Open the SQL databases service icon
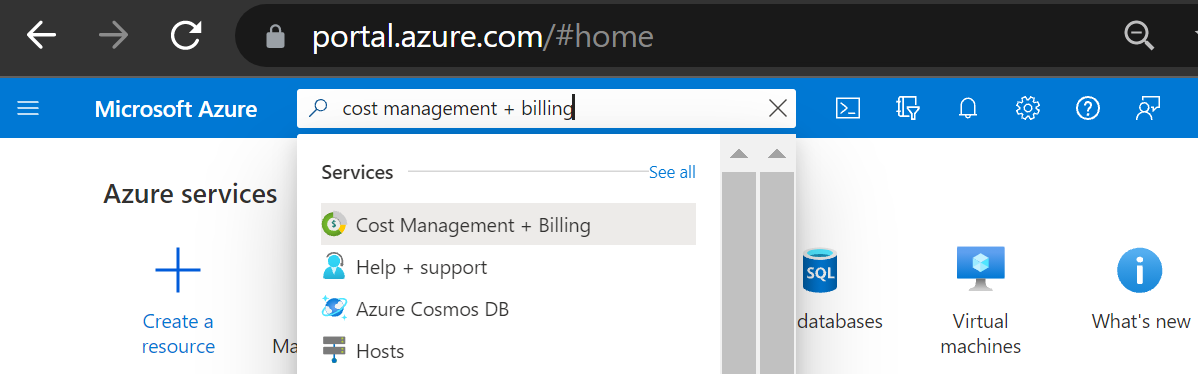Viewport: 1198px width, 374px height. 820,270
